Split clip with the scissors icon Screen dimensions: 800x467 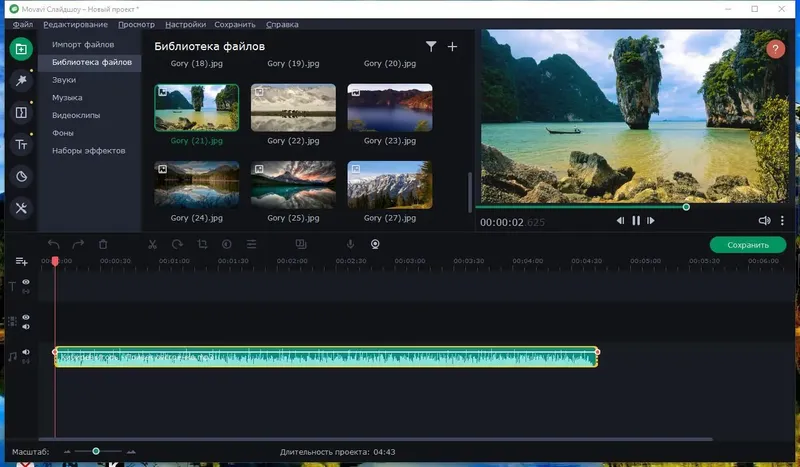(x=152, y=244)
